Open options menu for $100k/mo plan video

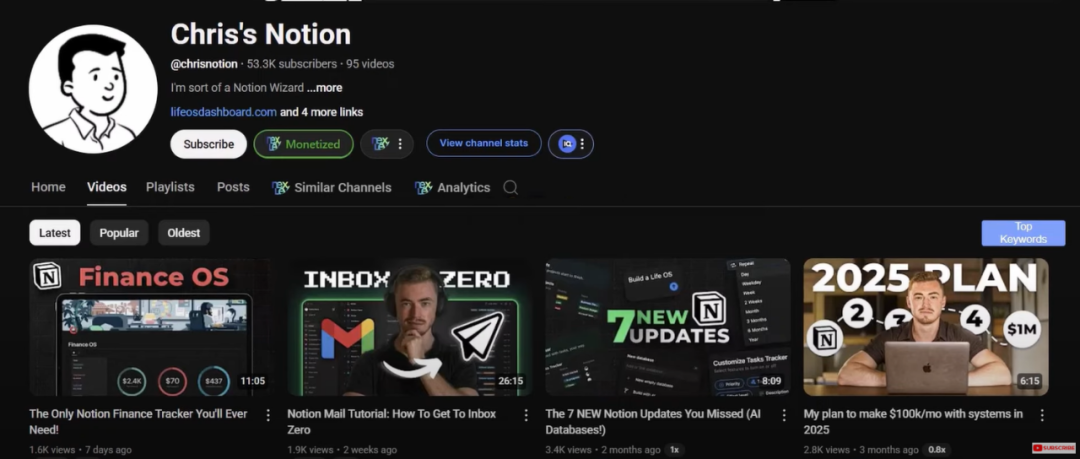point(1042,415)
